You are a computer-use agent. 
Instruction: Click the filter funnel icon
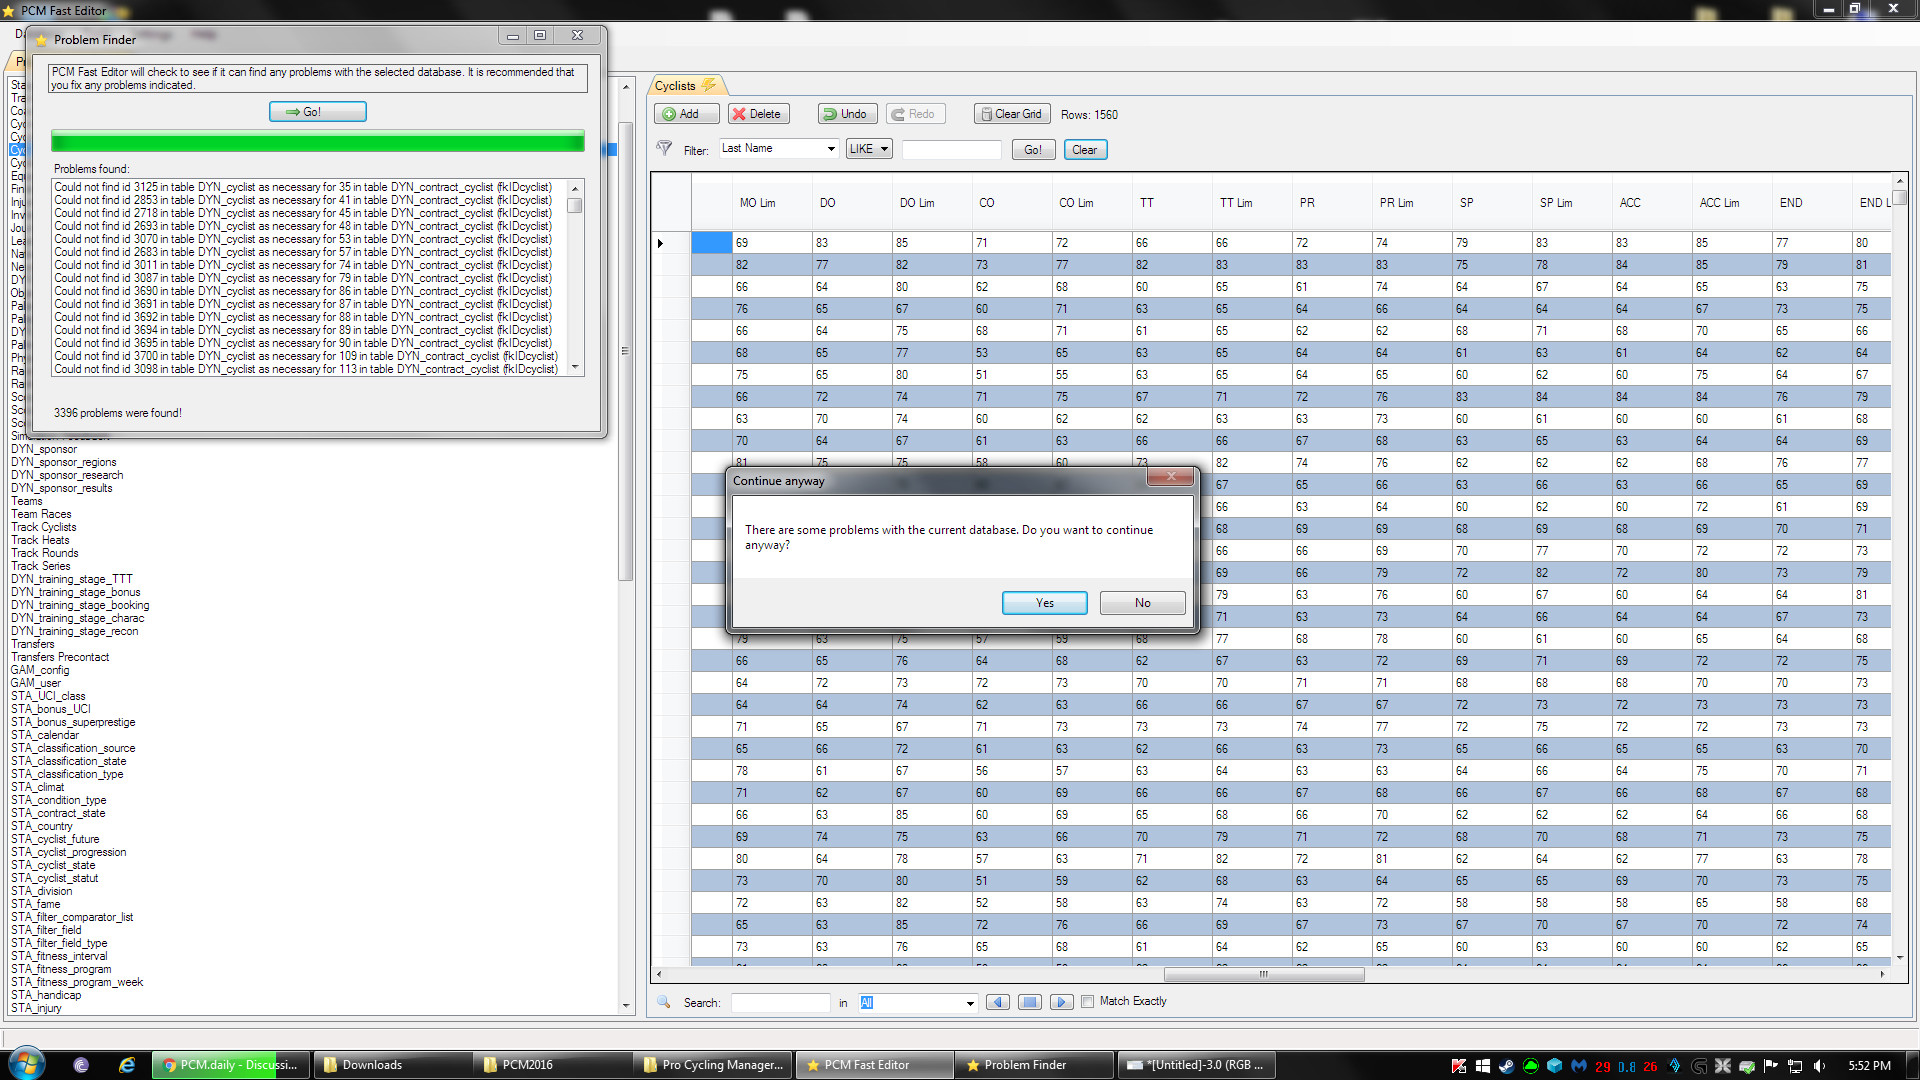(664, 149)
